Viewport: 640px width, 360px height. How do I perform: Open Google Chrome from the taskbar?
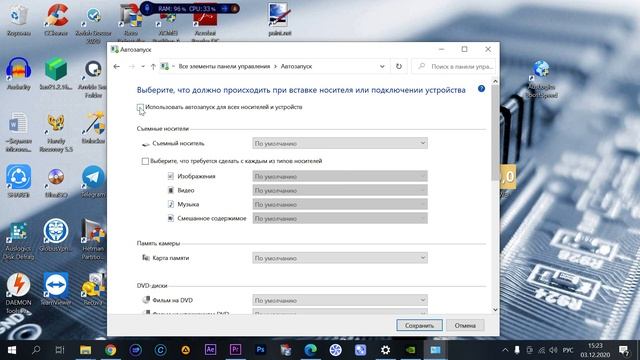[110, 350]
